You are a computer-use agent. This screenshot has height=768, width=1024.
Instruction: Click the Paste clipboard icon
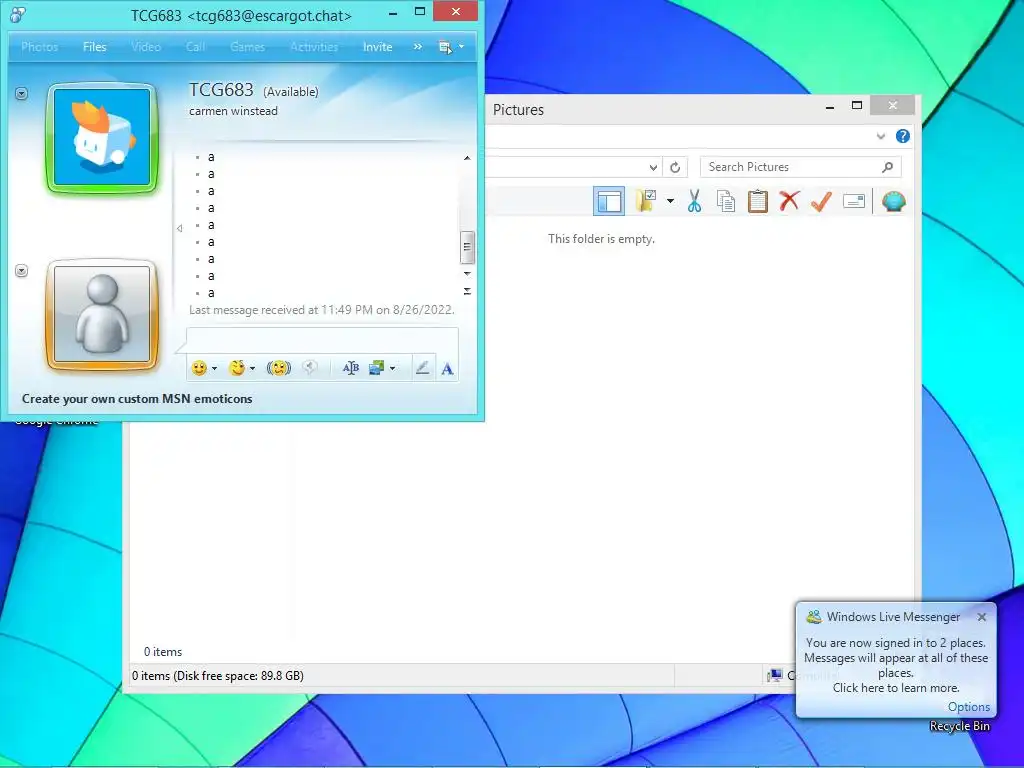758,201
